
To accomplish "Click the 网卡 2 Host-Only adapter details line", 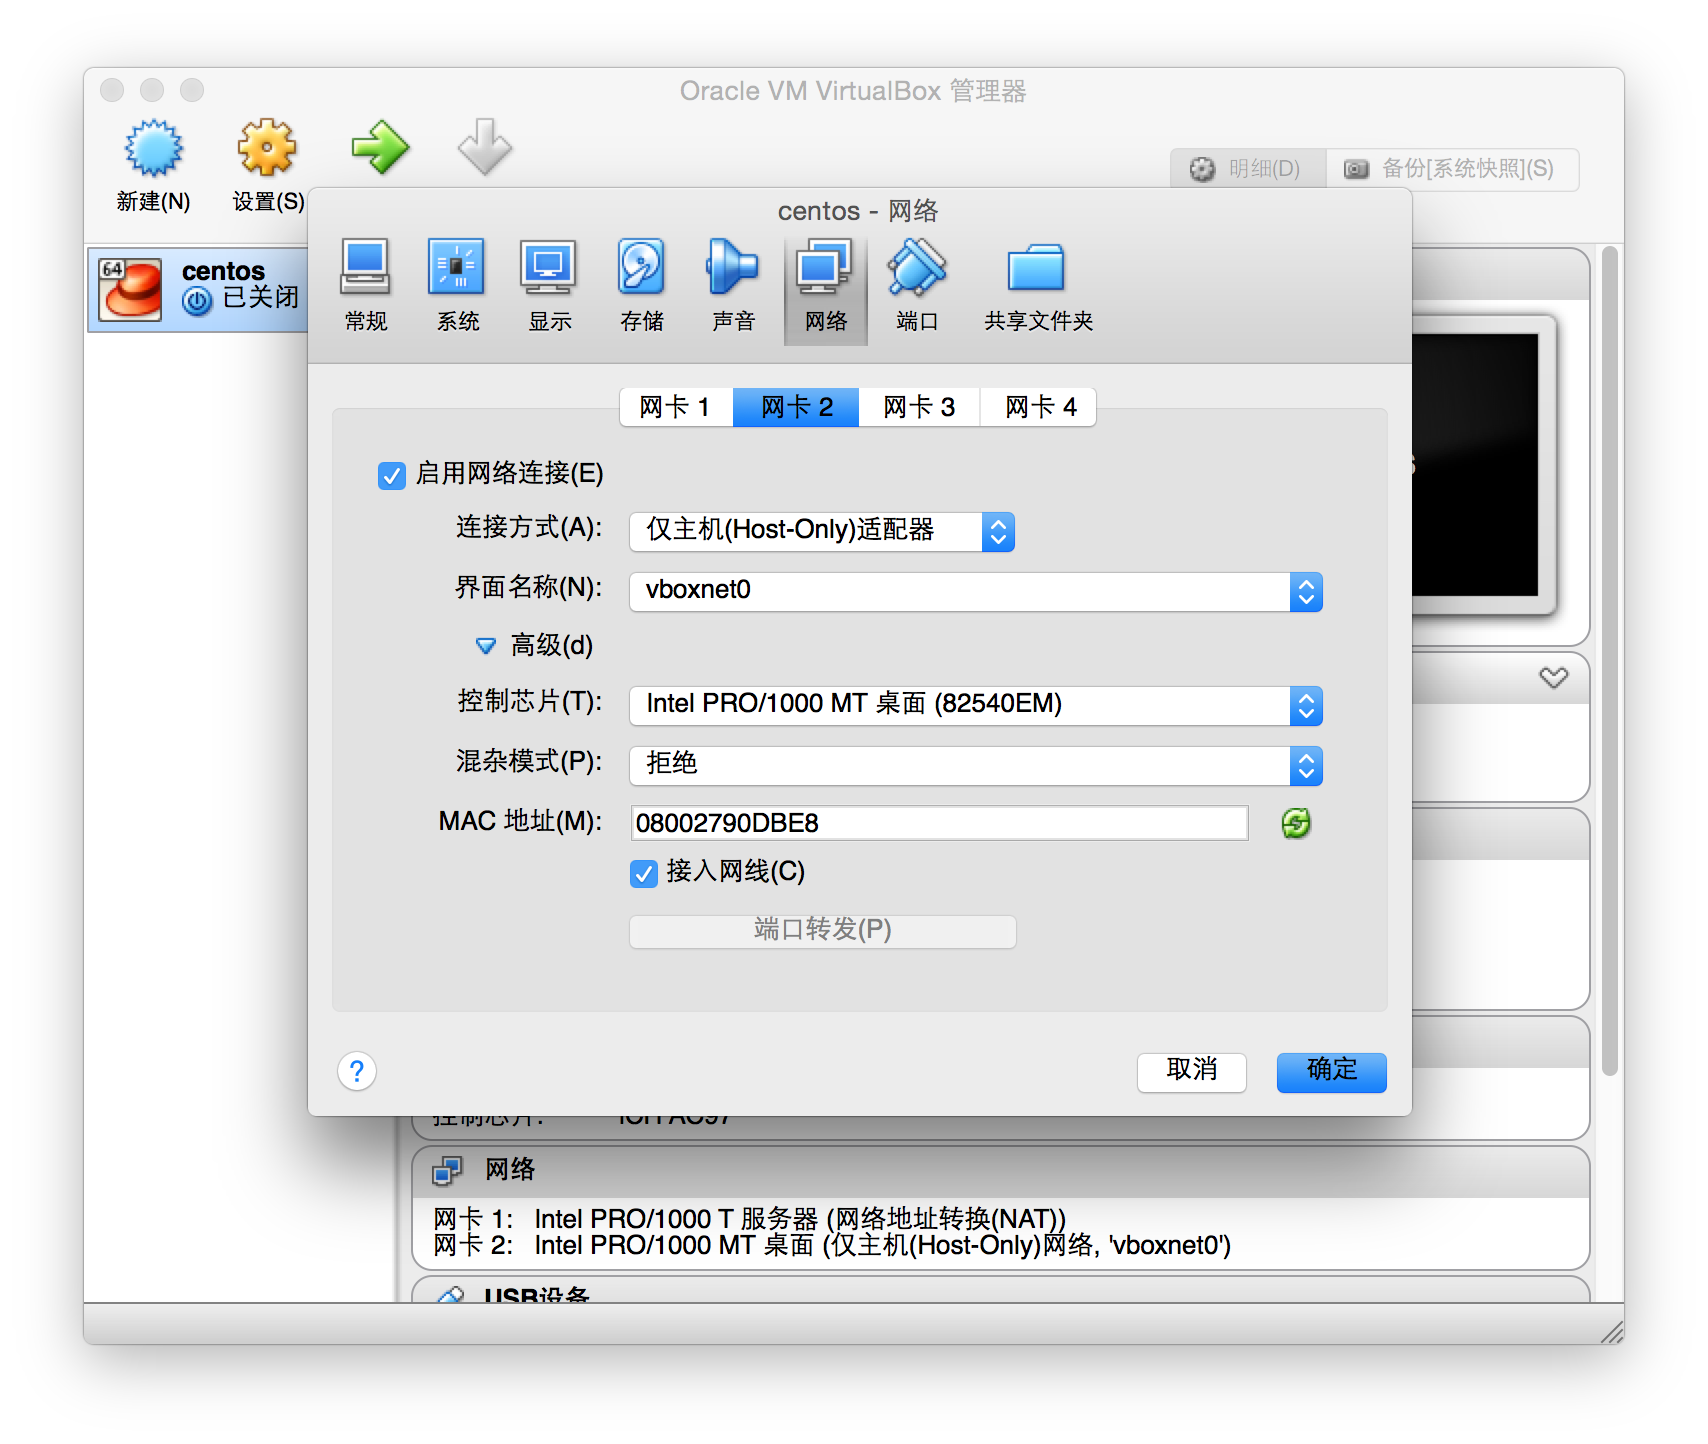I will pos(832,1245).
